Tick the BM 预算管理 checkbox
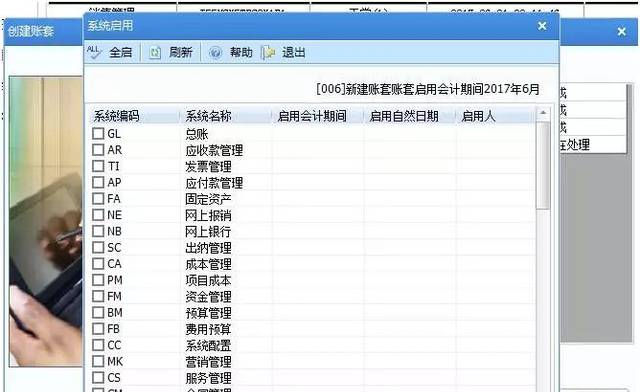Screen dimensions: 640x392 [x=98, y=312]
